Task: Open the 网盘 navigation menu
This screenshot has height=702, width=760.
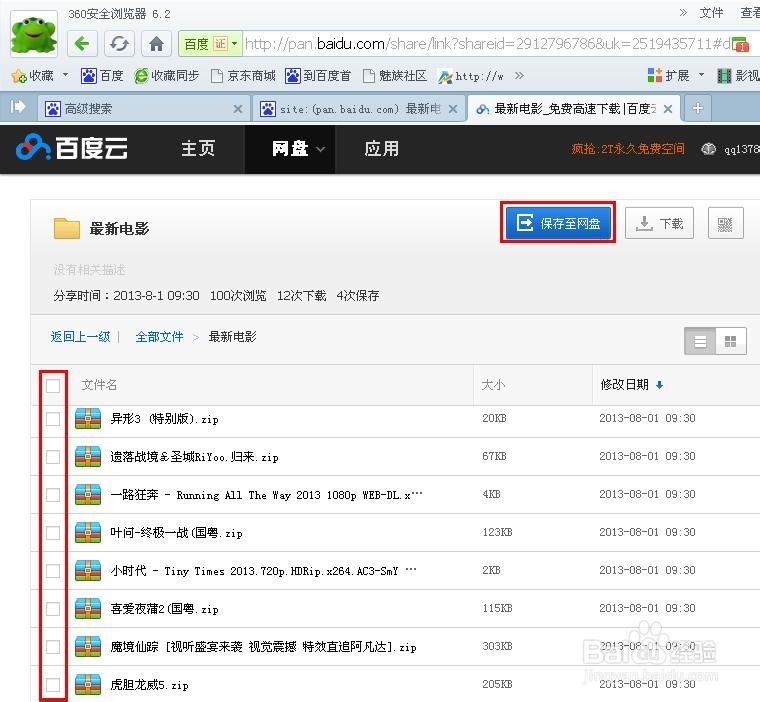Action: (290, 148)
